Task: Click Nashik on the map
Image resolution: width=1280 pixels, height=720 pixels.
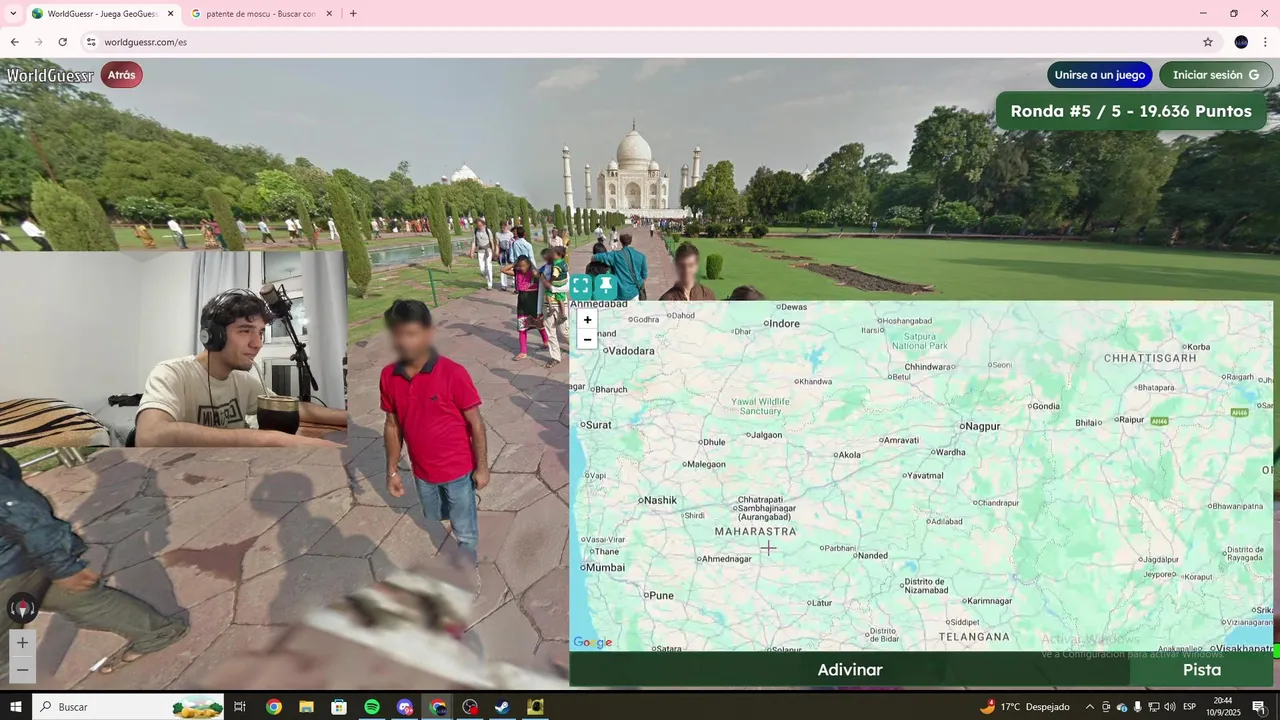Action: coord(660,500)
